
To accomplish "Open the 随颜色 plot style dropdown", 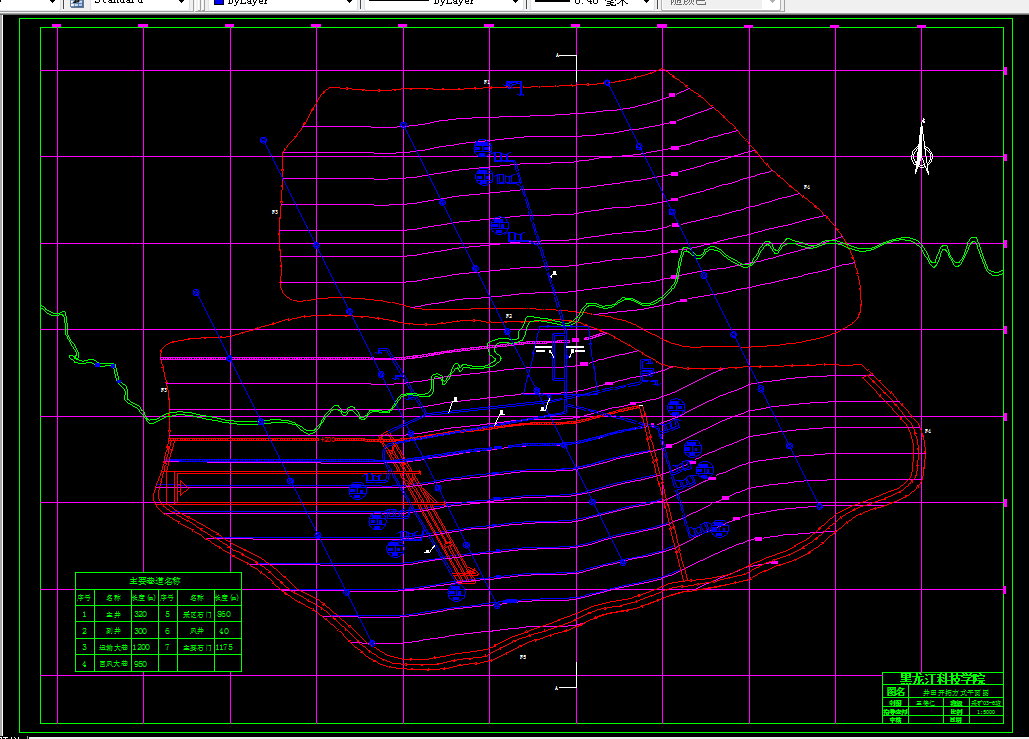I will pos(773,3).
